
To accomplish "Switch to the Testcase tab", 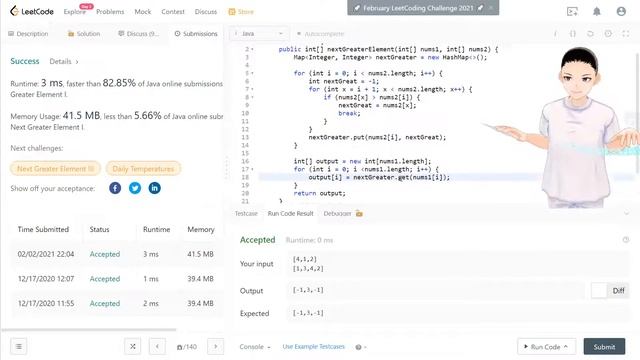I will [246, 213].
